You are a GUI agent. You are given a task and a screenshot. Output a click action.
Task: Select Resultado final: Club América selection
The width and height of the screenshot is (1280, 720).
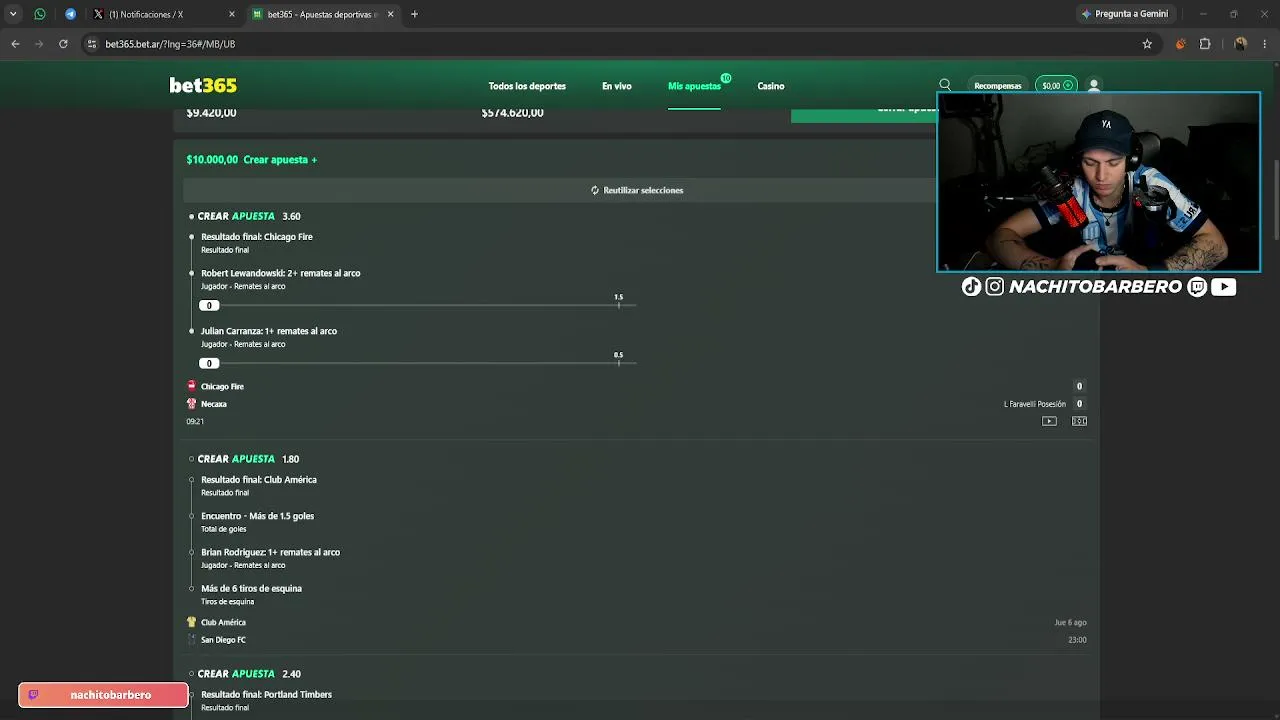coord(259,480)
